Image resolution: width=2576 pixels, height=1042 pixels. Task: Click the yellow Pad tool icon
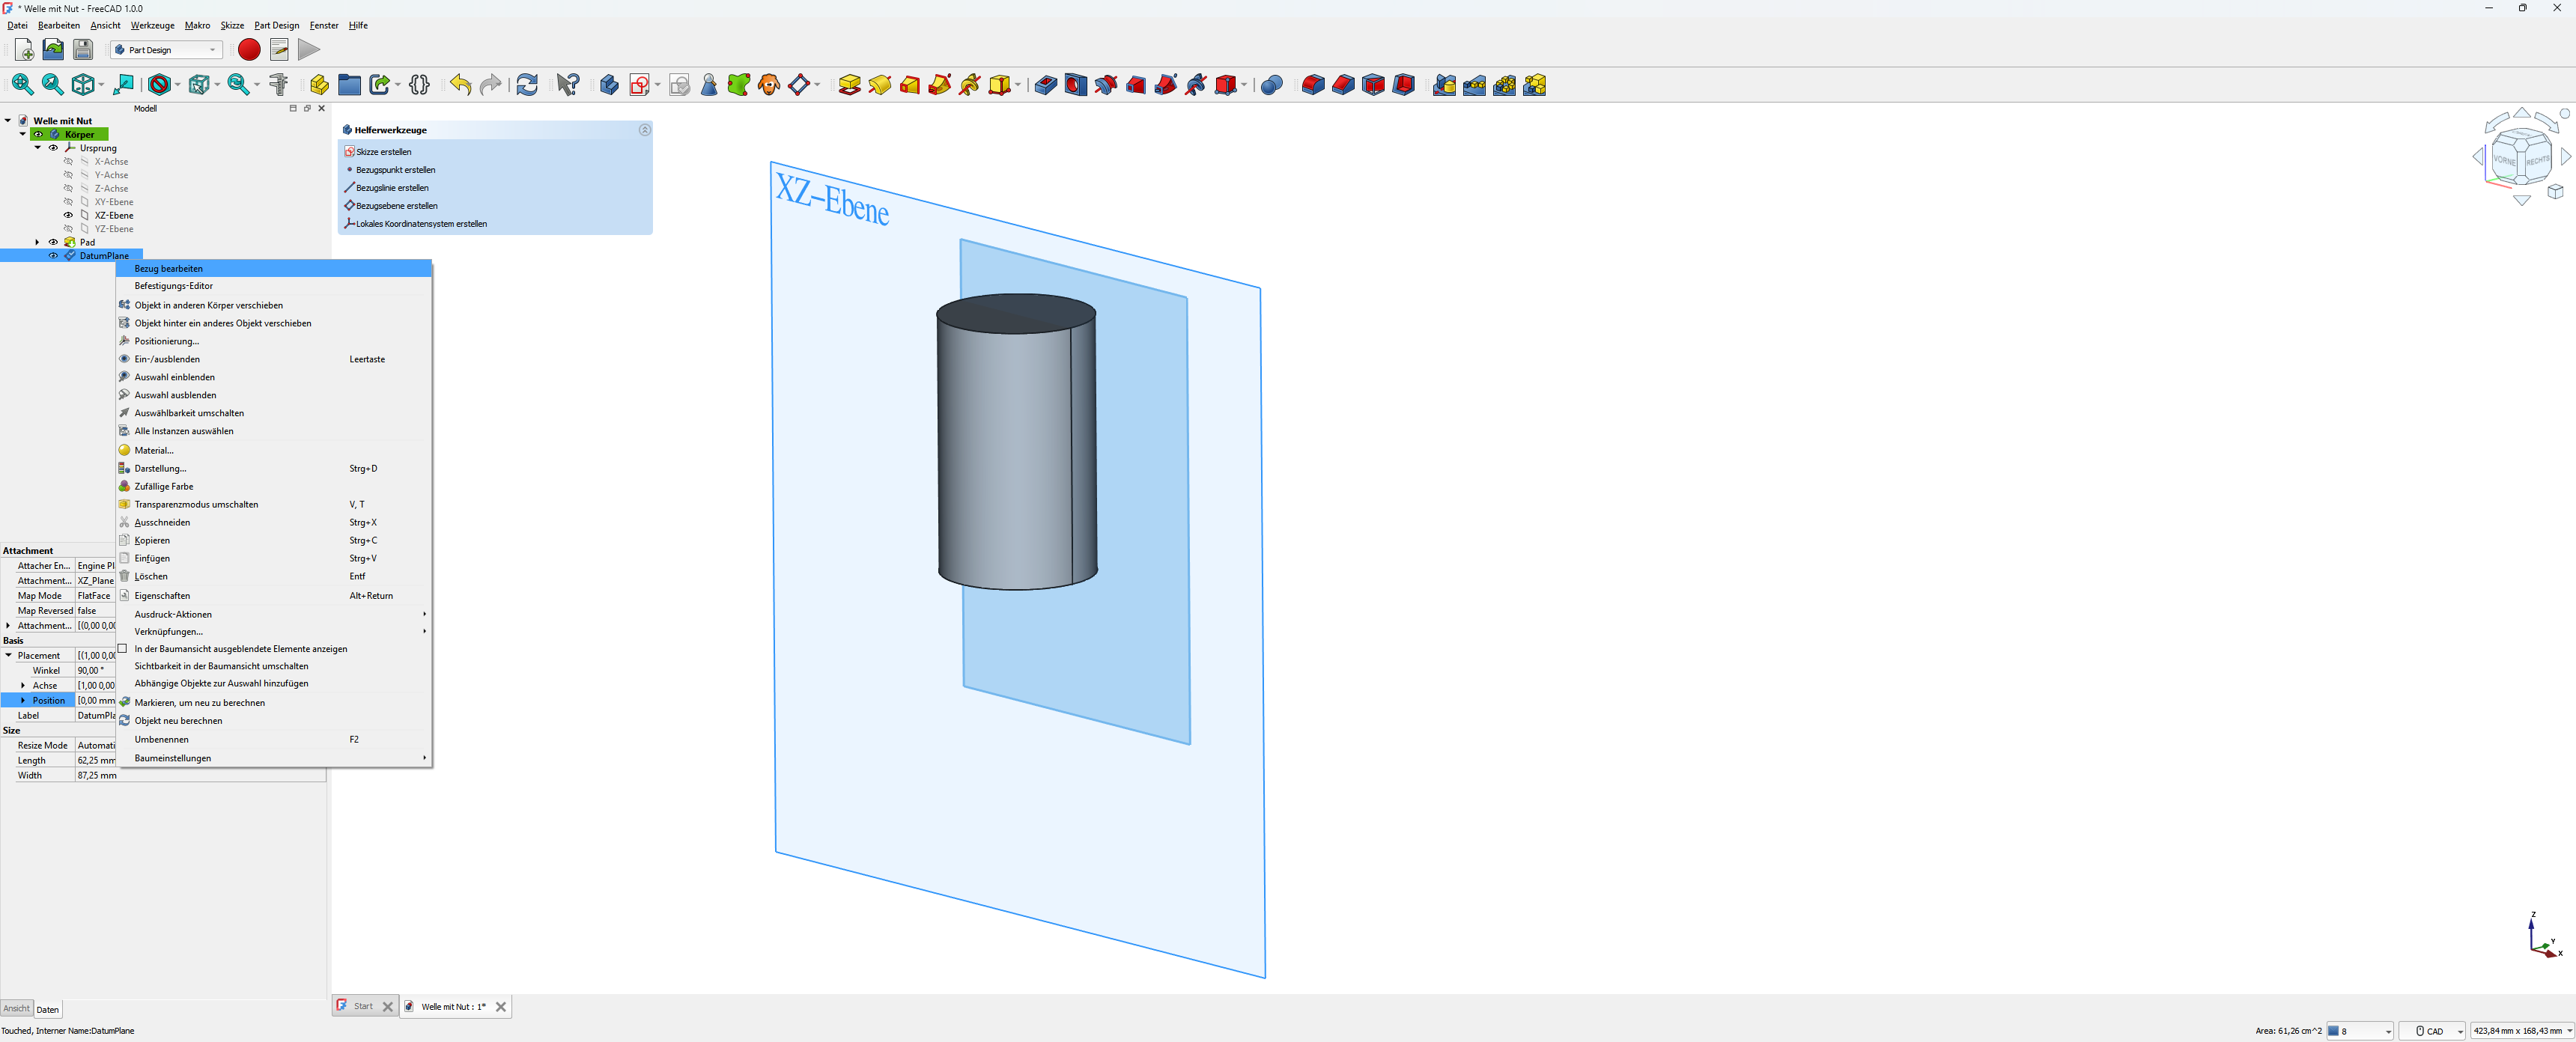(x=849, y=85)
